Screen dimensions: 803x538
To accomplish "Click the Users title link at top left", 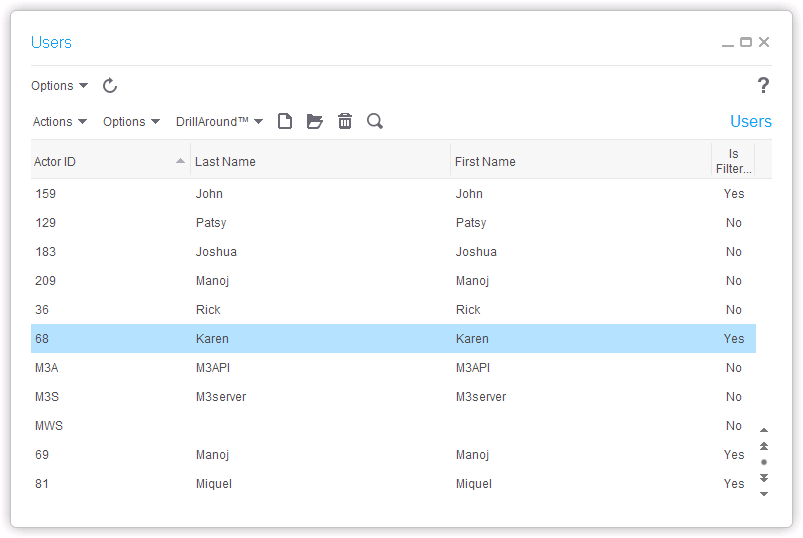I will pos(51,43).
